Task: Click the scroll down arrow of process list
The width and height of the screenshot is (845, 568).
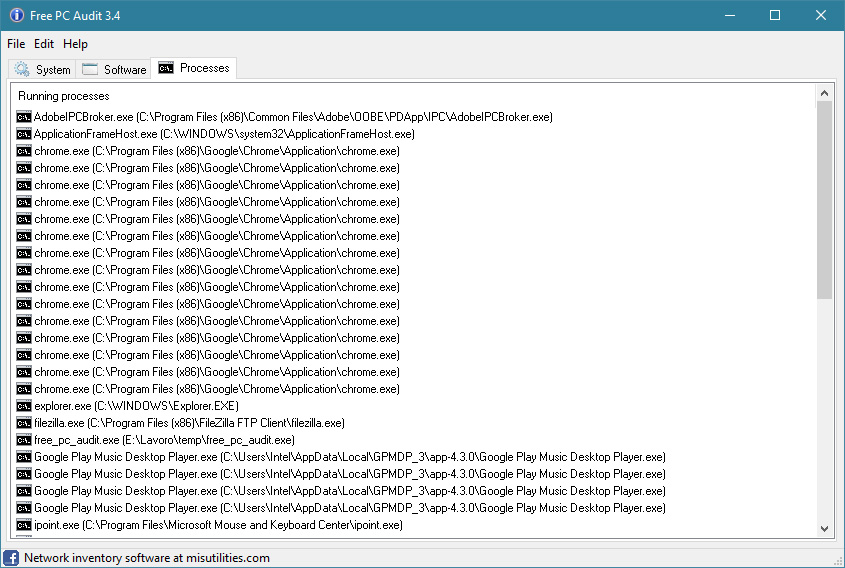Action: (825, 528)
